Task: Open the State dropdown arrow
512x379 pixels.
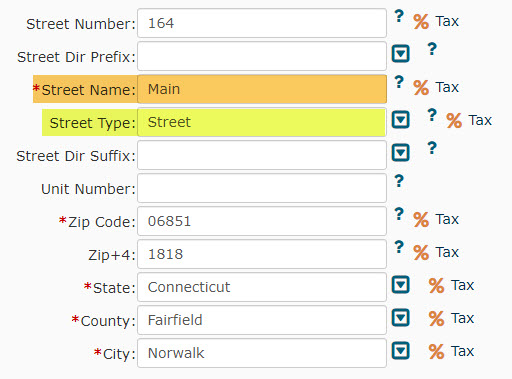Action: click(x=400, y=285)
